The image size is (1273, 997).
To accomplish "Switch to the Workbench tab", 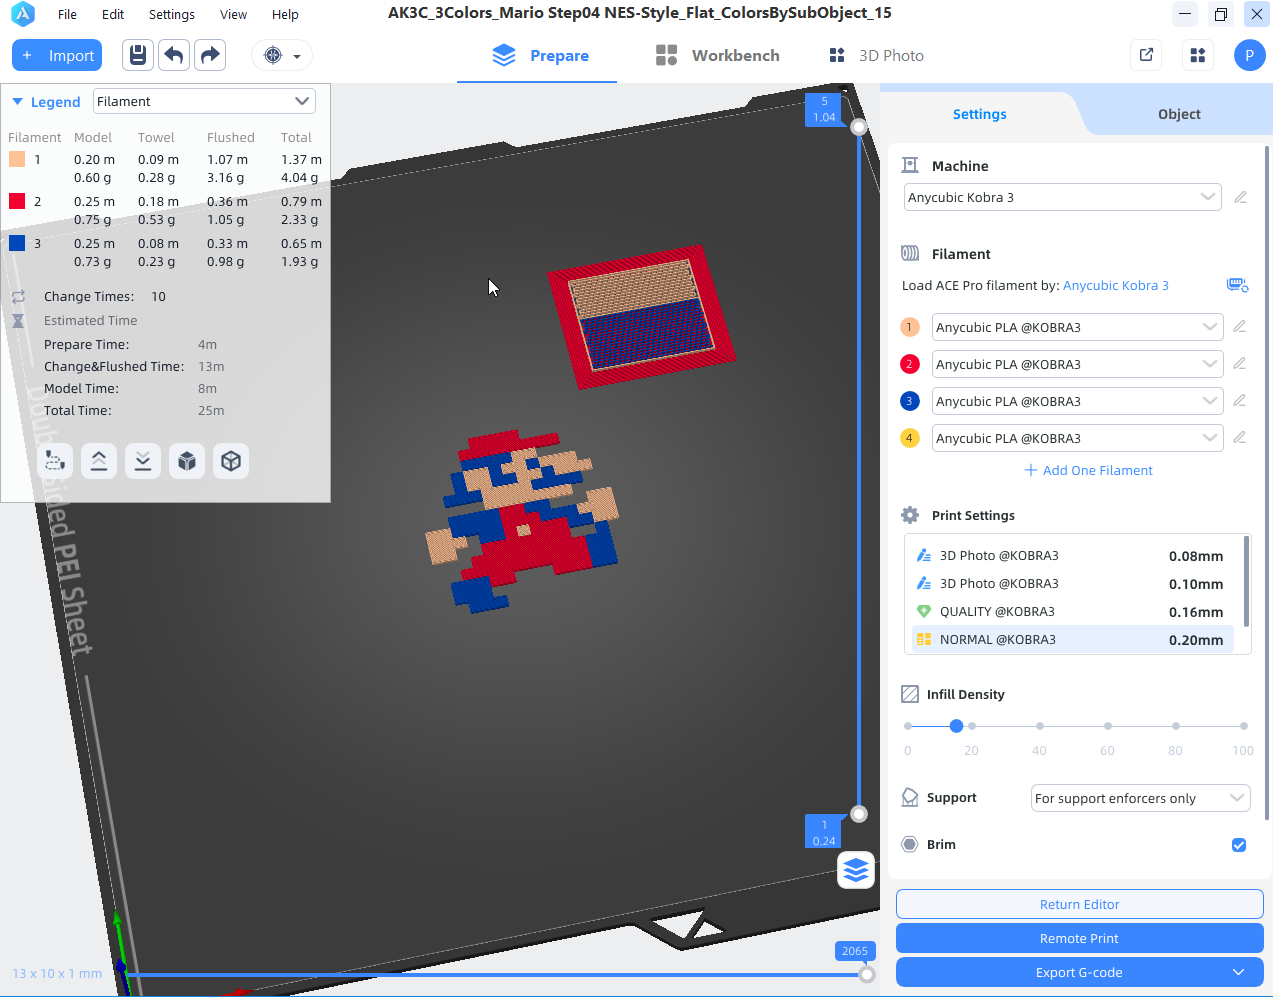I will [718, 55].
